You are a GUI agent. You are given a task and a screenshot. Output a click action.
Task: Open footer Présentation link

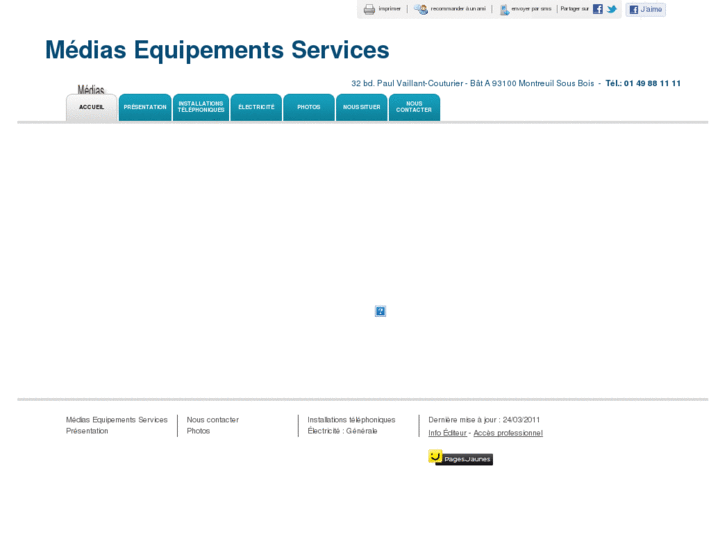pyautogui.click(x=87, y=431)
